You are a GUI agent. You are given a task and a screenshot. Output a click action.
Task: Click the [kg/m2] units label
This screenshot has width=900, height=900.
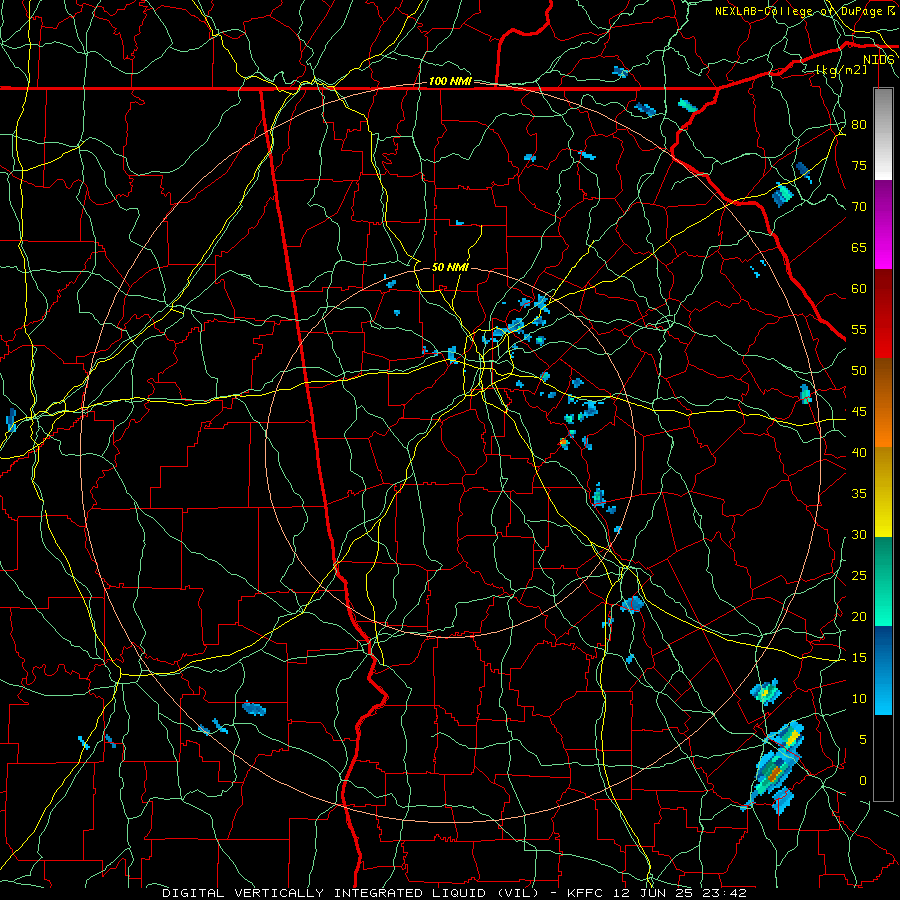click(841, 70)
